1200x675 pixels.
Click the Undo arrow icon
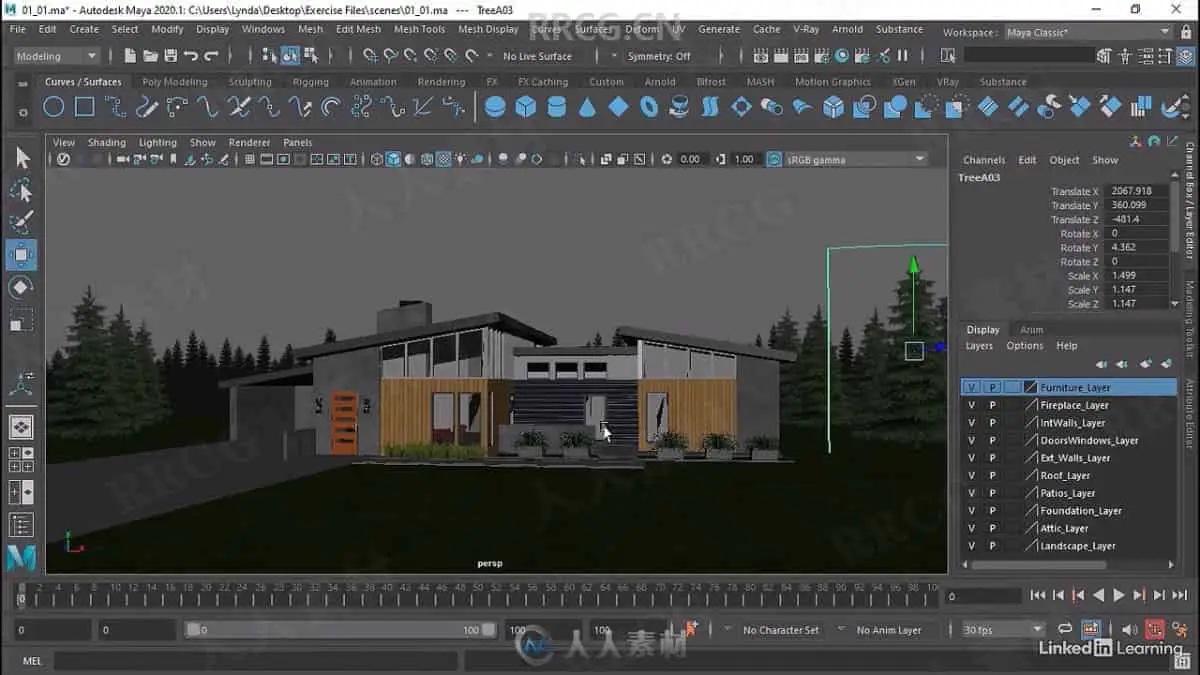coord(190,56)
